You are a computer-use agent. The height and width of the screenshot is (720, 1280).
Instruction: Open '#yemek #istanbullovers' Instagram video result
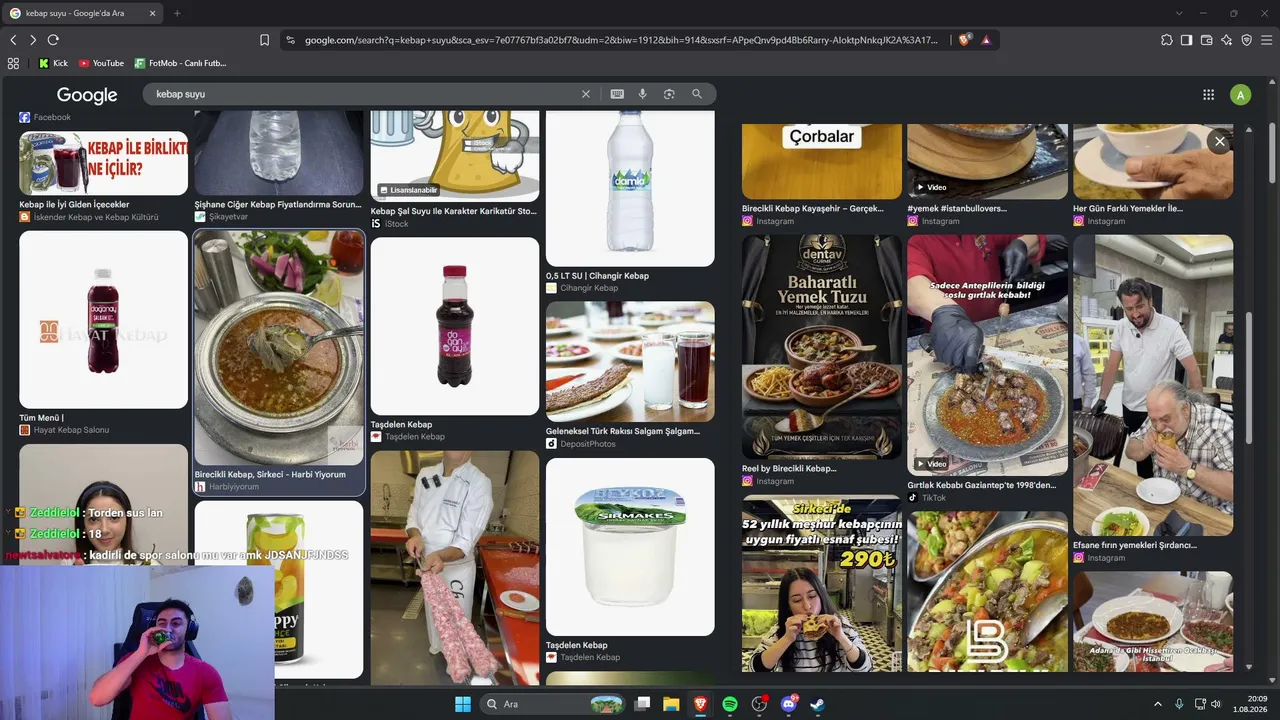(x=987, y=176)
